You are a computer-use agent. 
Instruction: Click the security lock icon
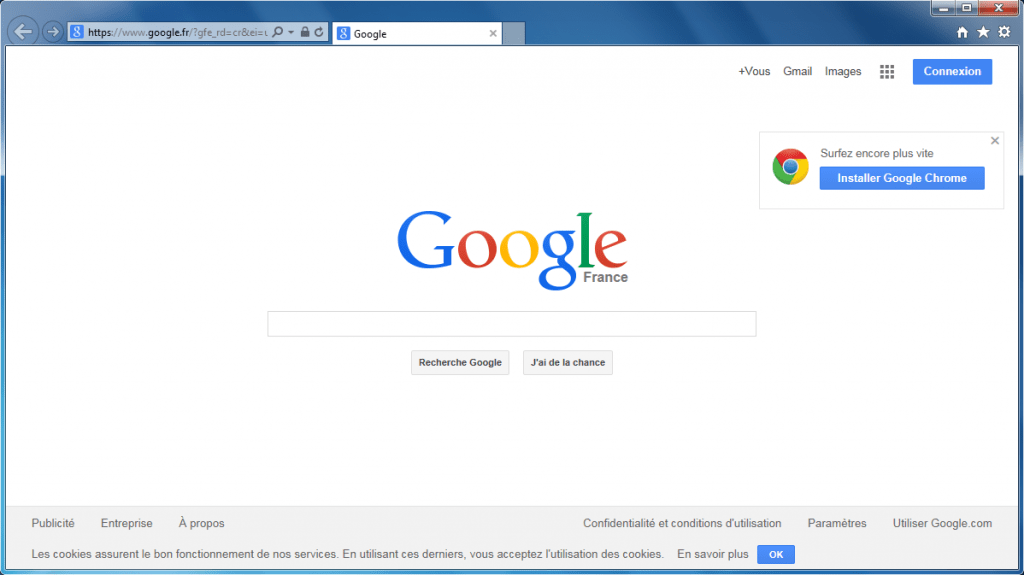coord(304,31)
